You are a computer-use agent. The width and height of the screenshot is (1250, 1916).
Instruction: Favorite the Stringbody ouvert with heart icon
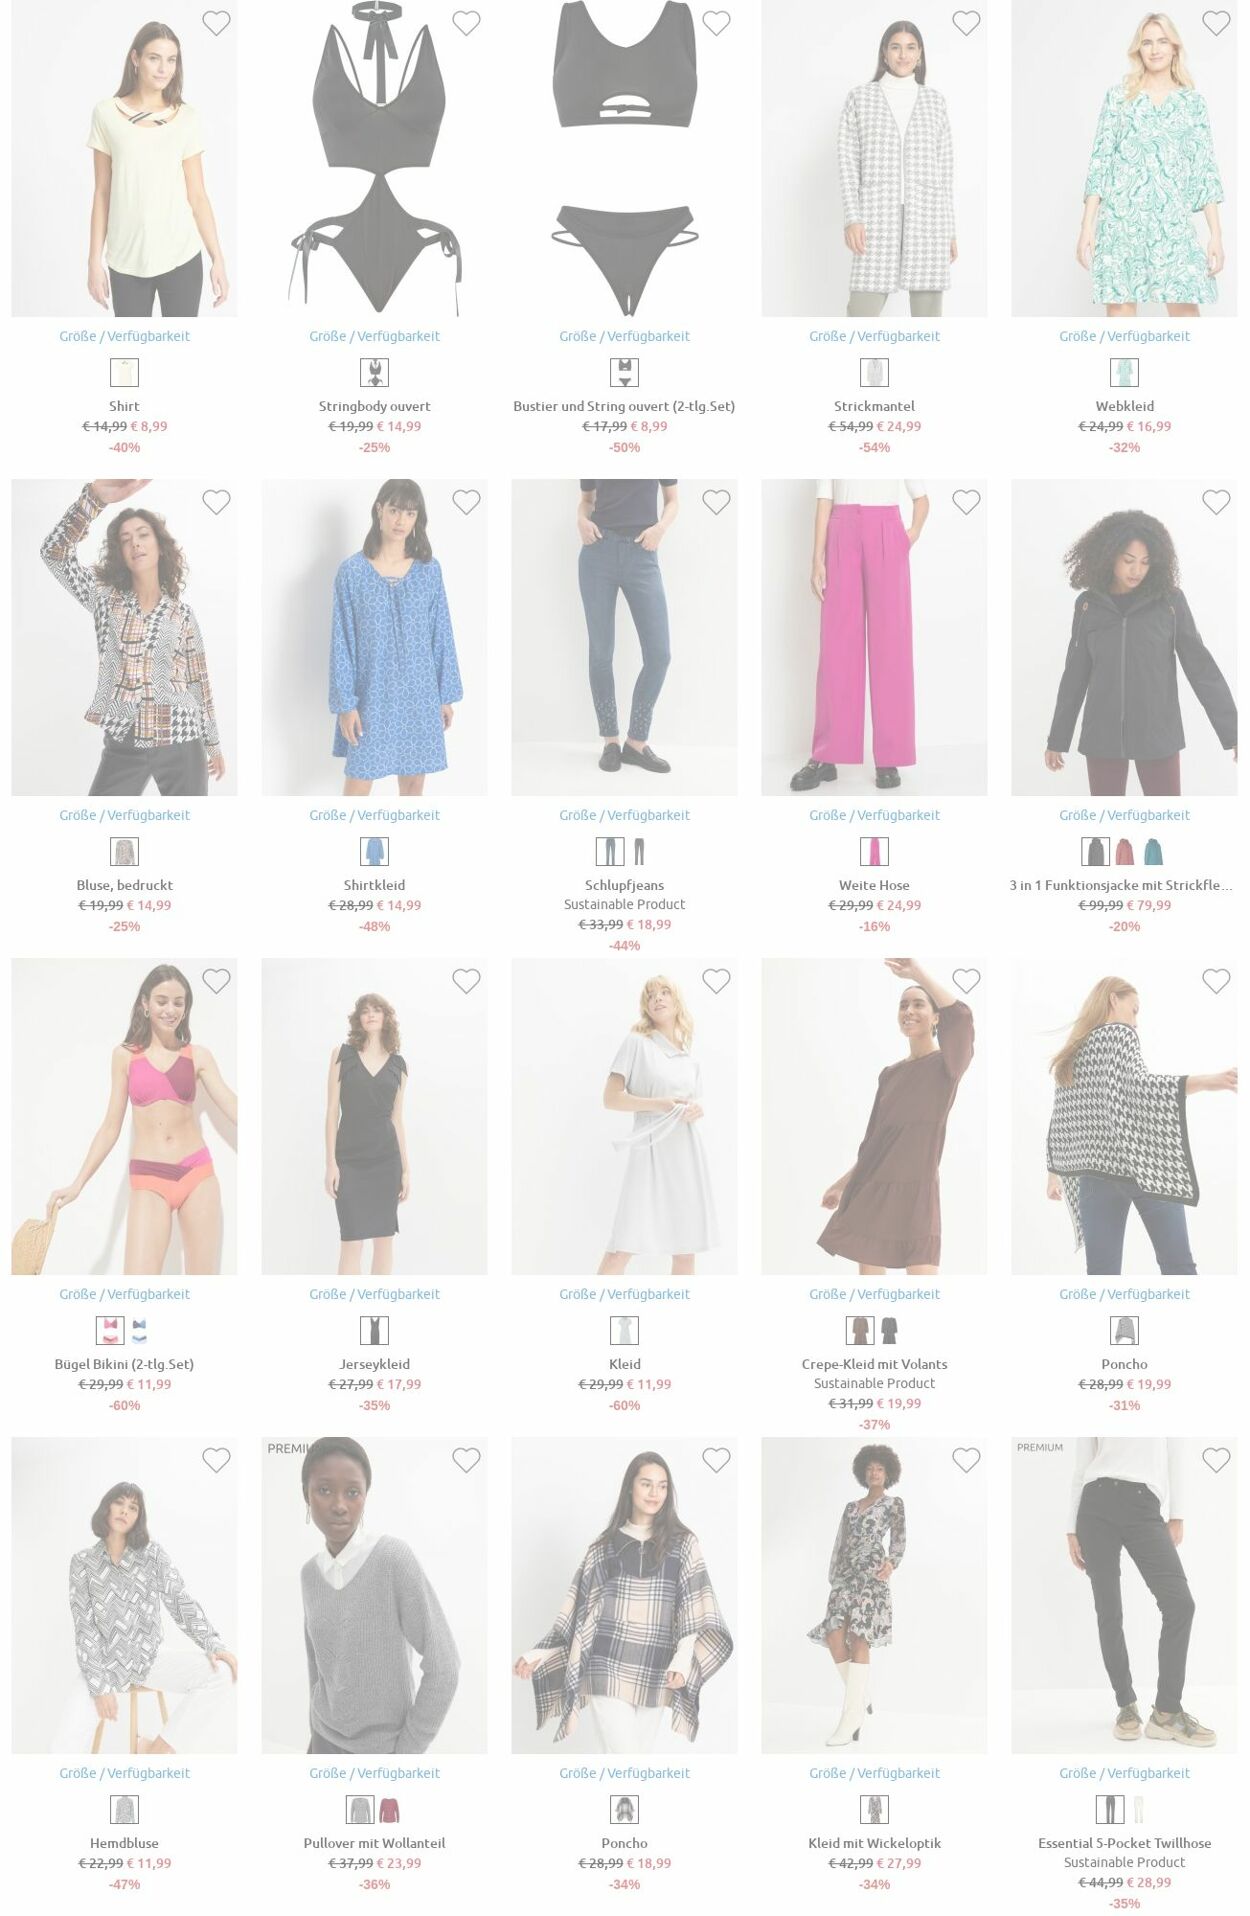pos(466,23)
